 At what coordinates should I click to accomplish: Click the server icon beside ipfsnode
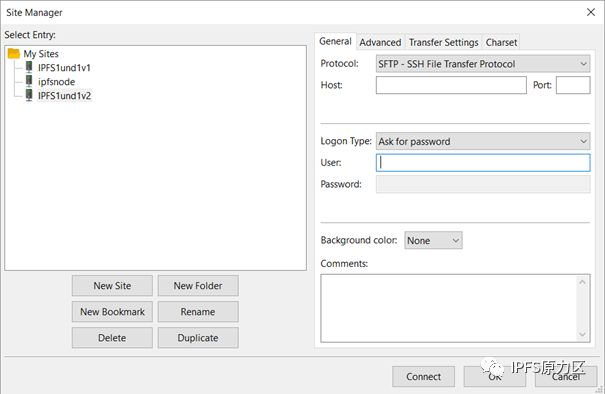click(x=29, y=81)
